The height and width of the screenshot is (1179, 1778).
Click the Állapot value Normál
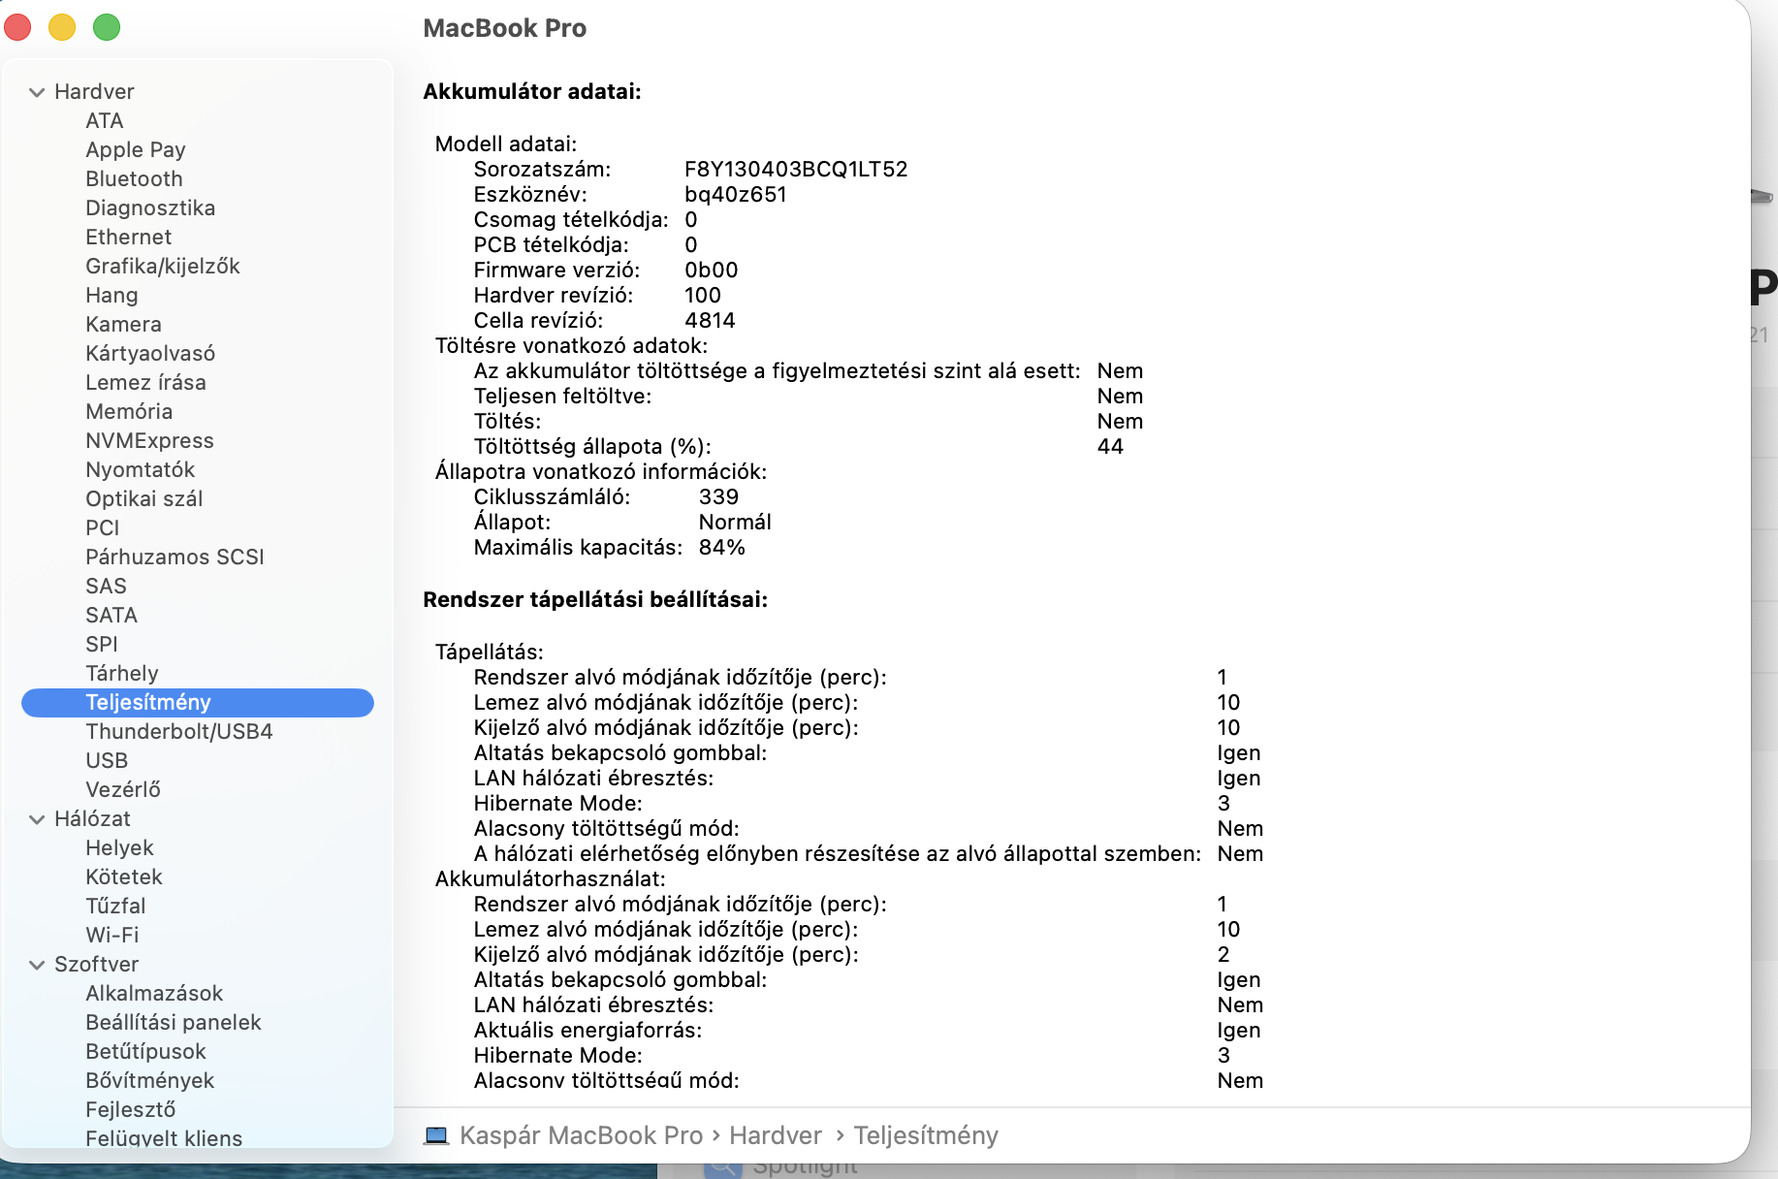tap(735, 522)
